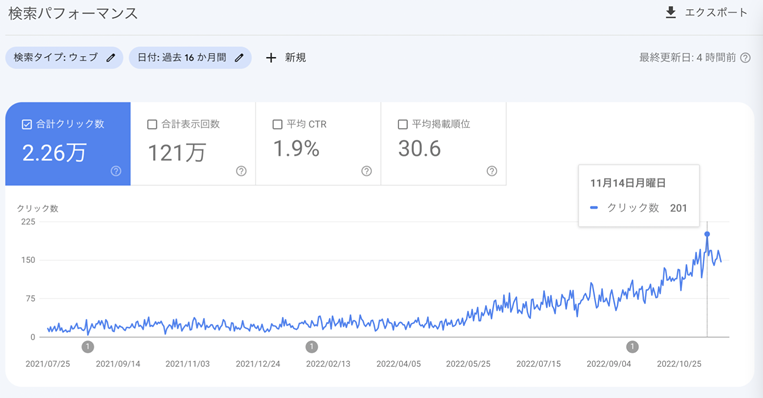Add a new filter with 新規
This screenshot has width=763, height=398.
(286, 58)
